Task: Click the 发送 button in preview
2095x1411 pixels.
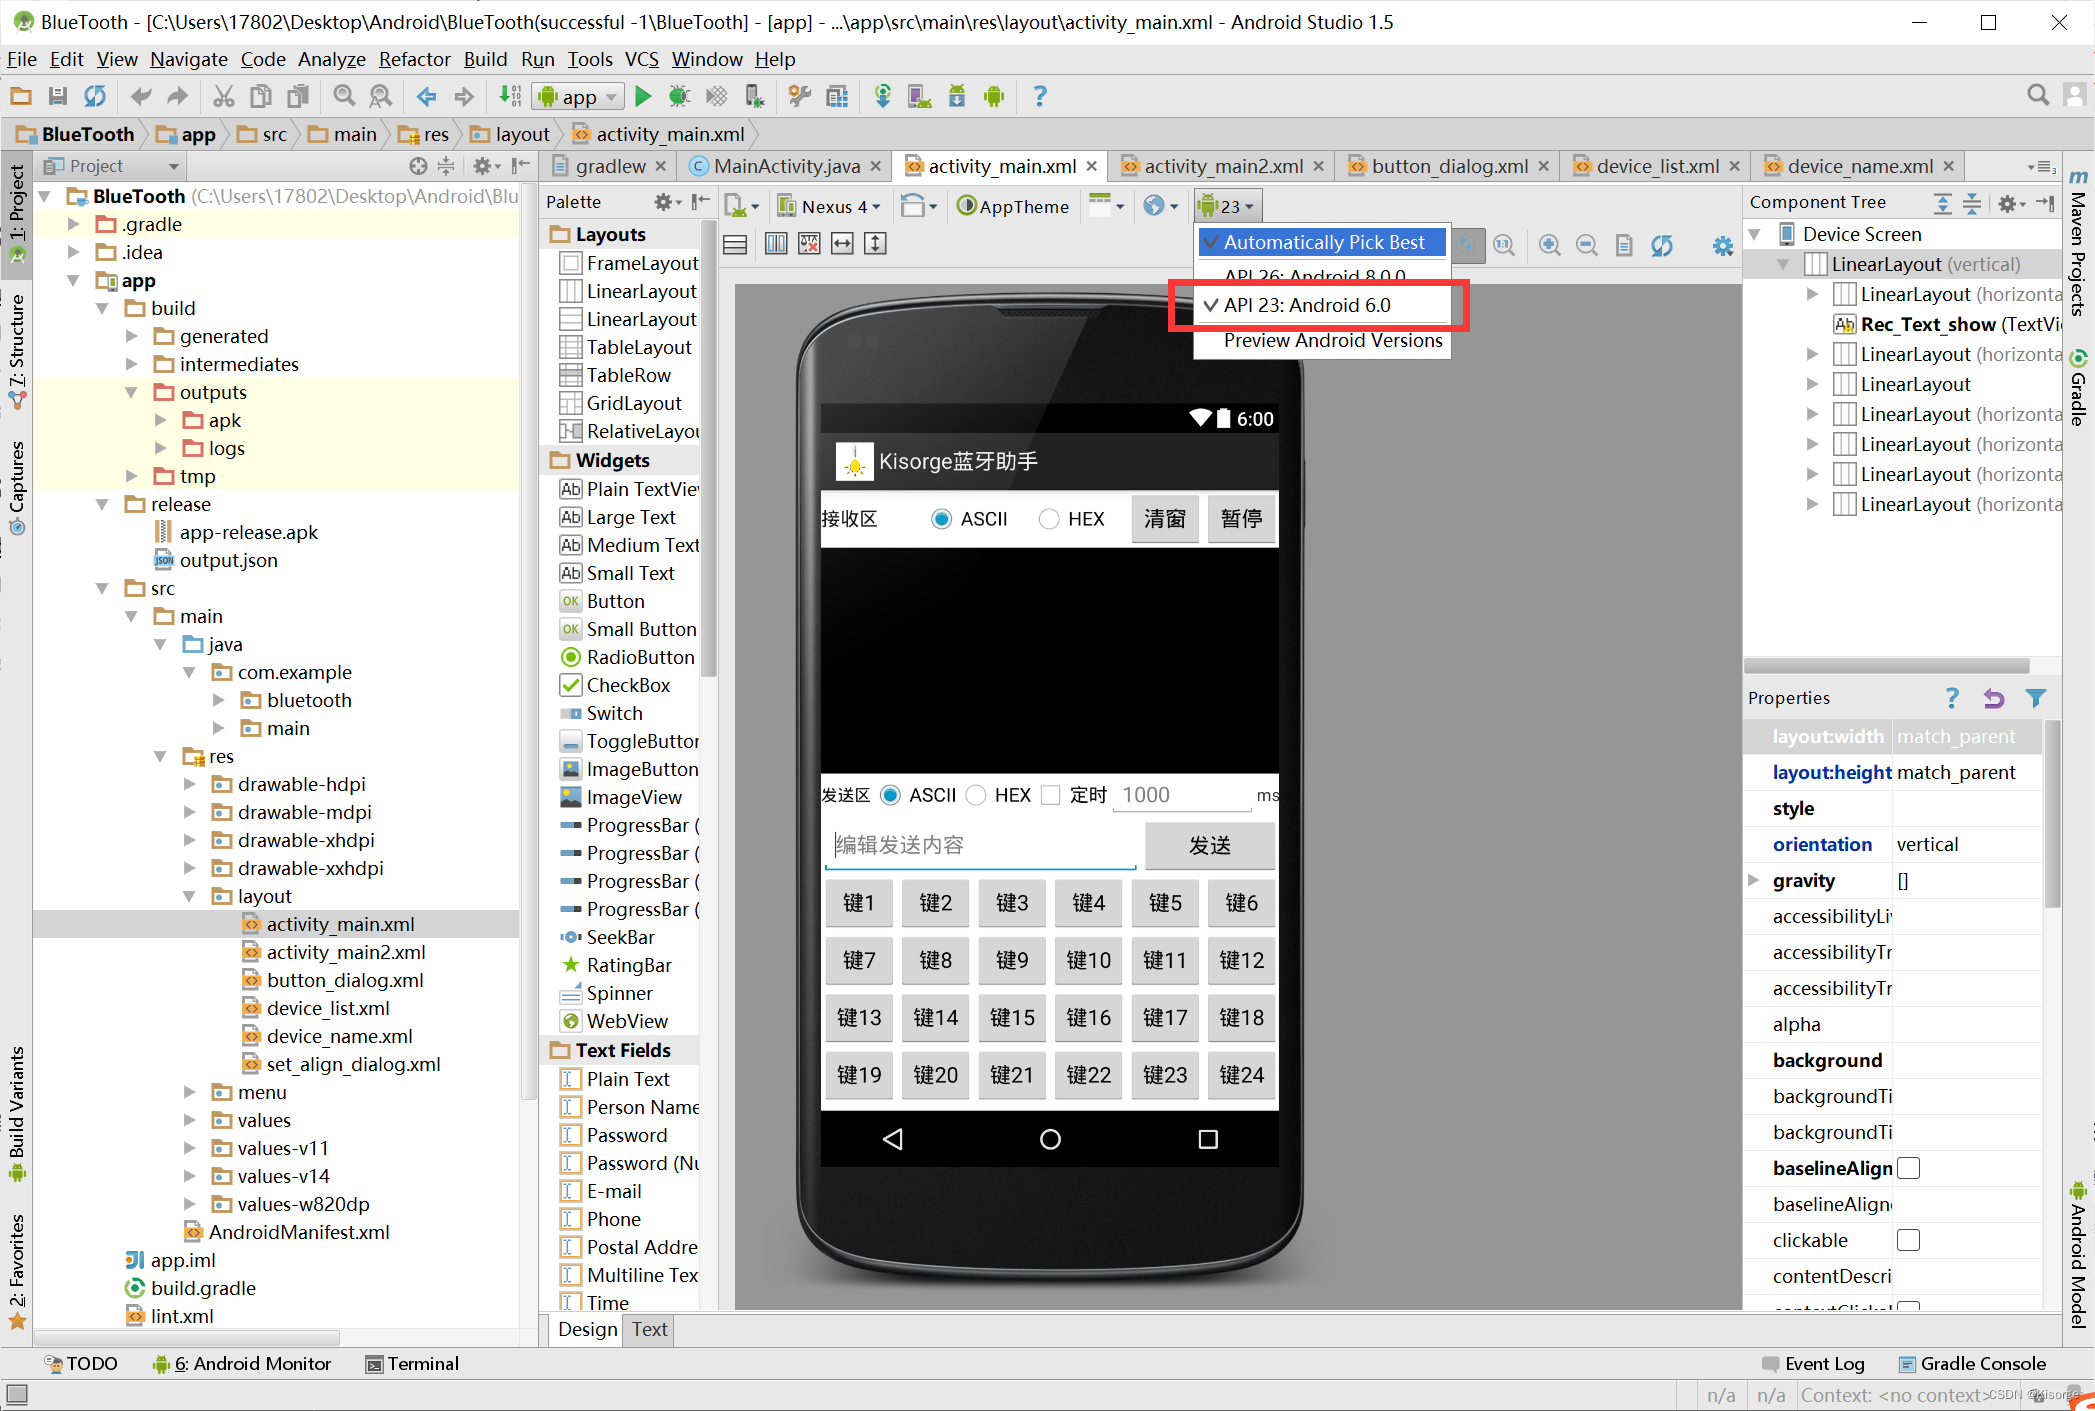Action: pyautogui.click(x=1209, y=846)
